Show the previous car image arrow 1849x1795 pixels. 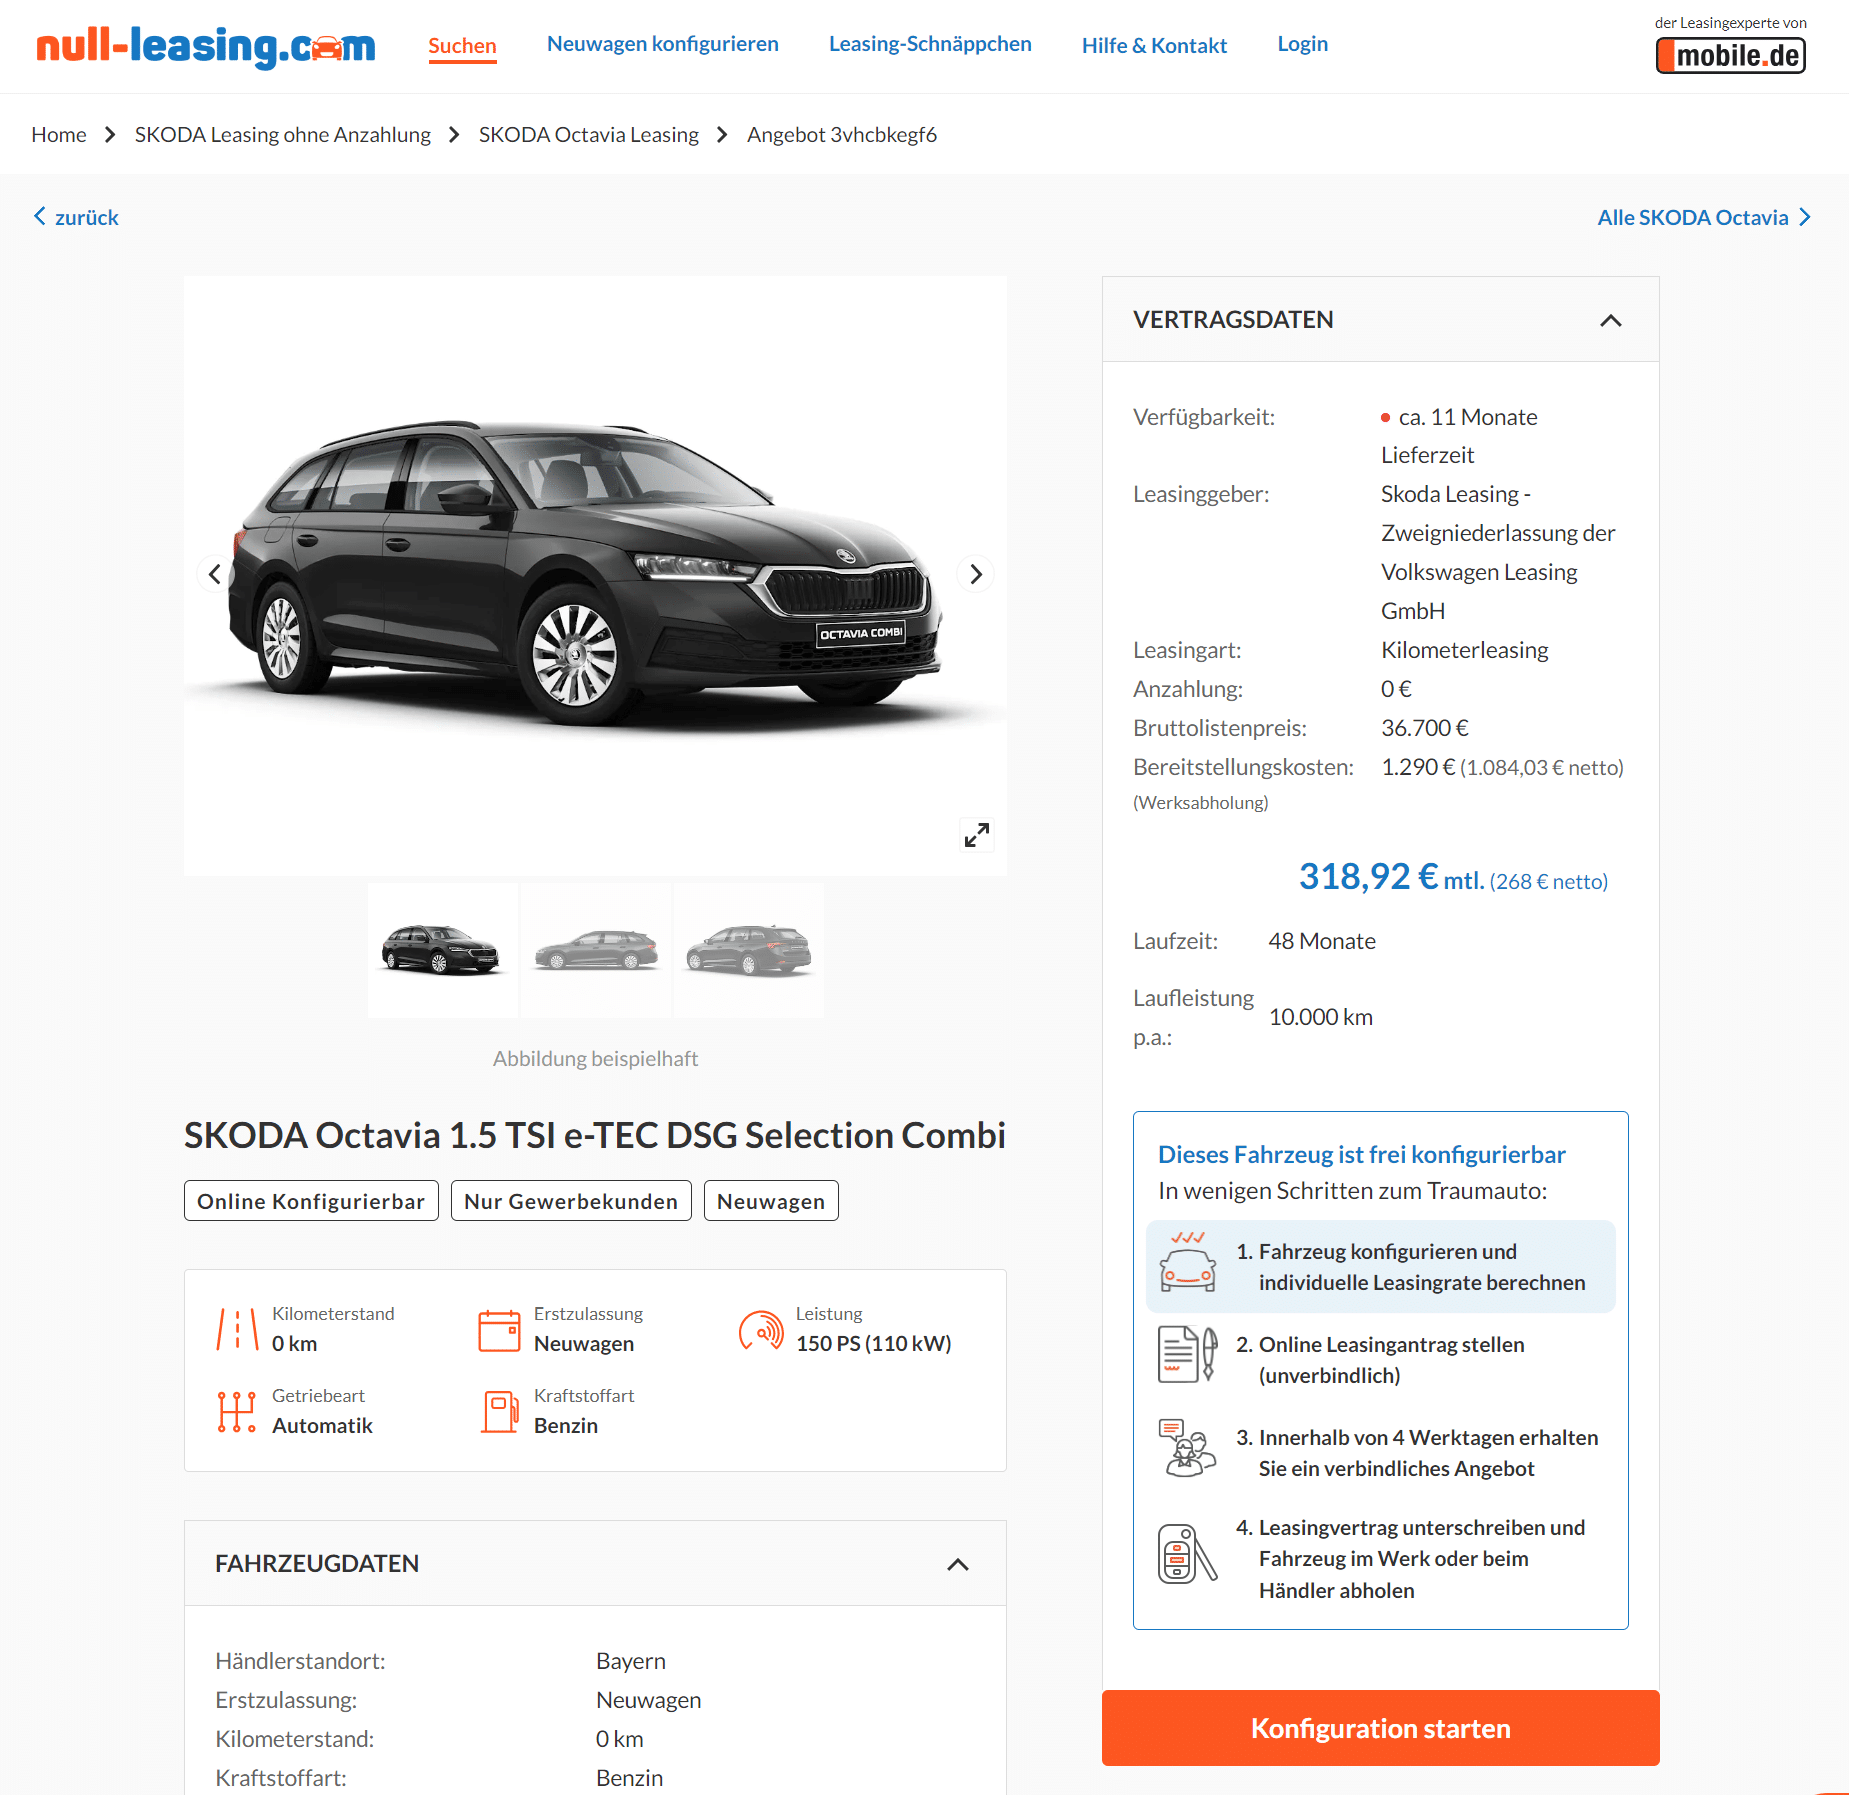point(214,574)
